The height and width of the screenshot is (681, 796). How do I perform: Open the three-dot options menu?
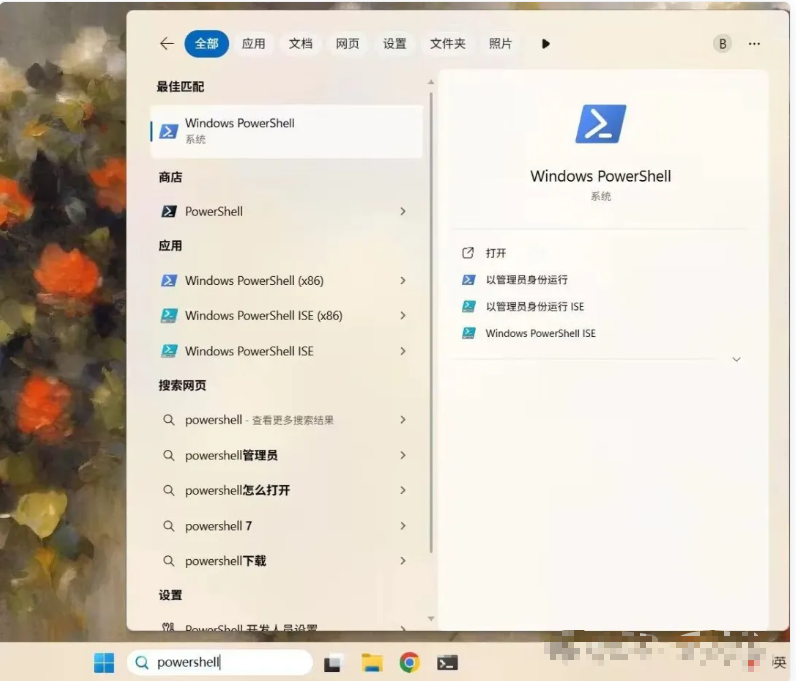[x=754, y=44]
